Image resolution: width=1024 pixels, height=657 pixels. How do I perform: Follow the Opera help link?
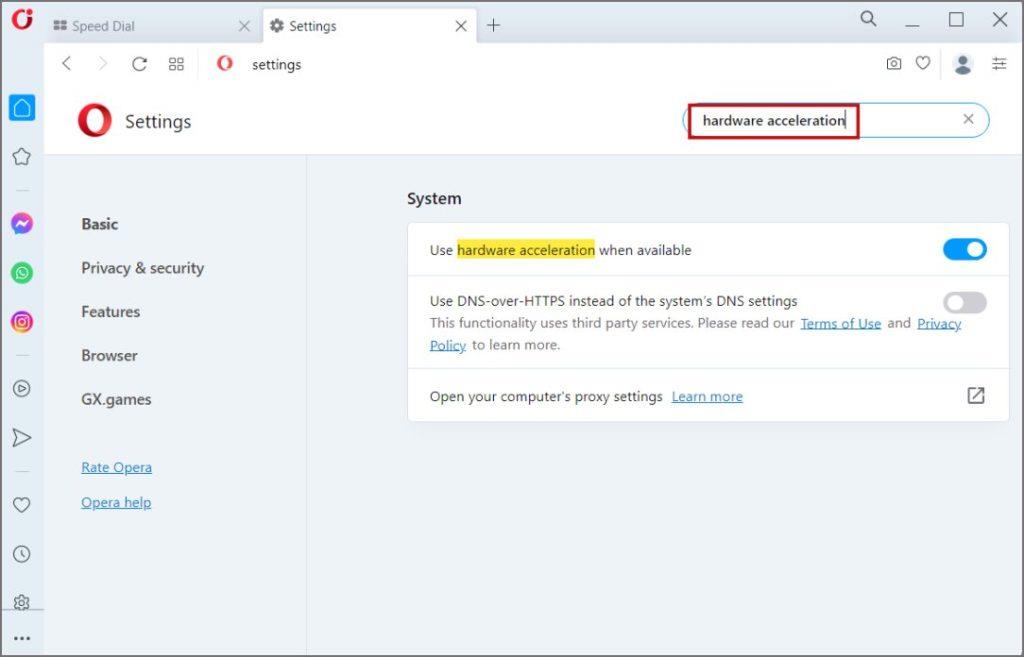pos(116,502)
